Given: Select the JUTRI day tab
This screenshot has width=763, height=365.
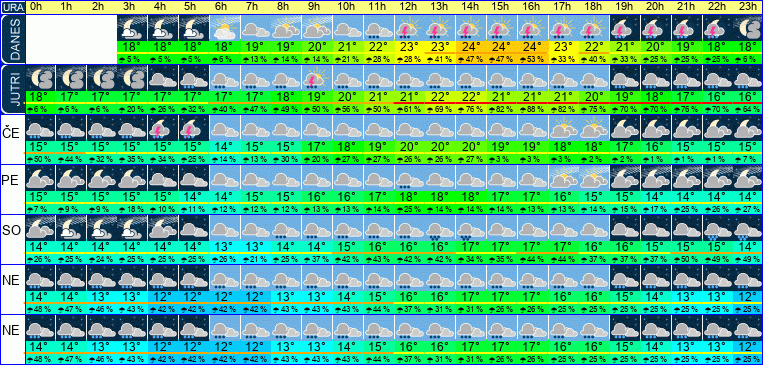Looking at the screenshot, I should pos(12,89).
